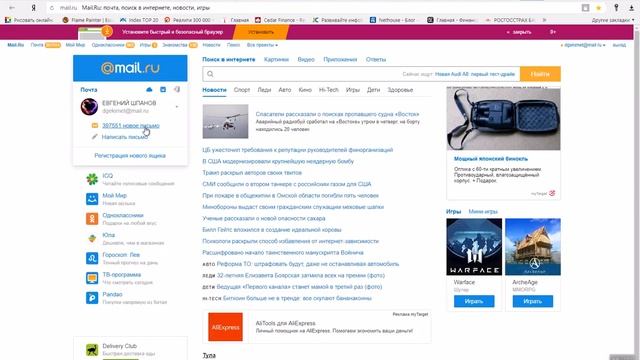The image size is (640, 360).
Task: Open Мощный японский бинокль ad link
Action: 491,159
